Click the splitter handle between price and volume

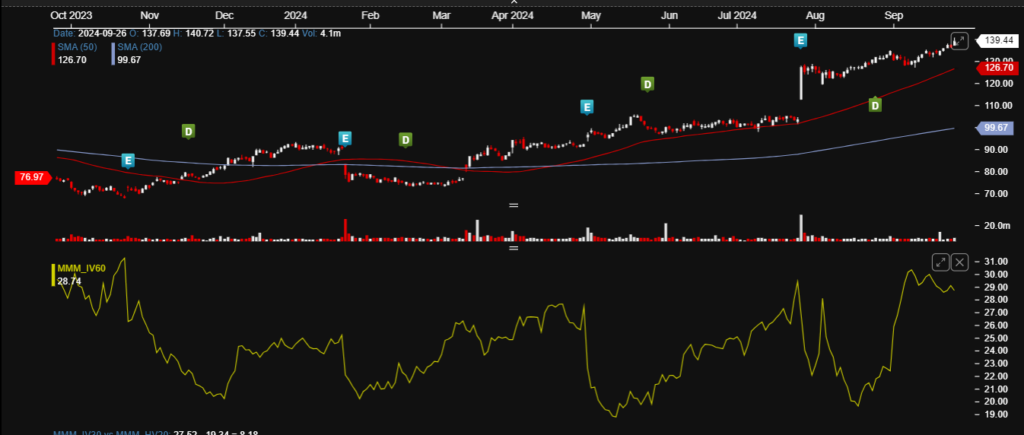point(513,205)
